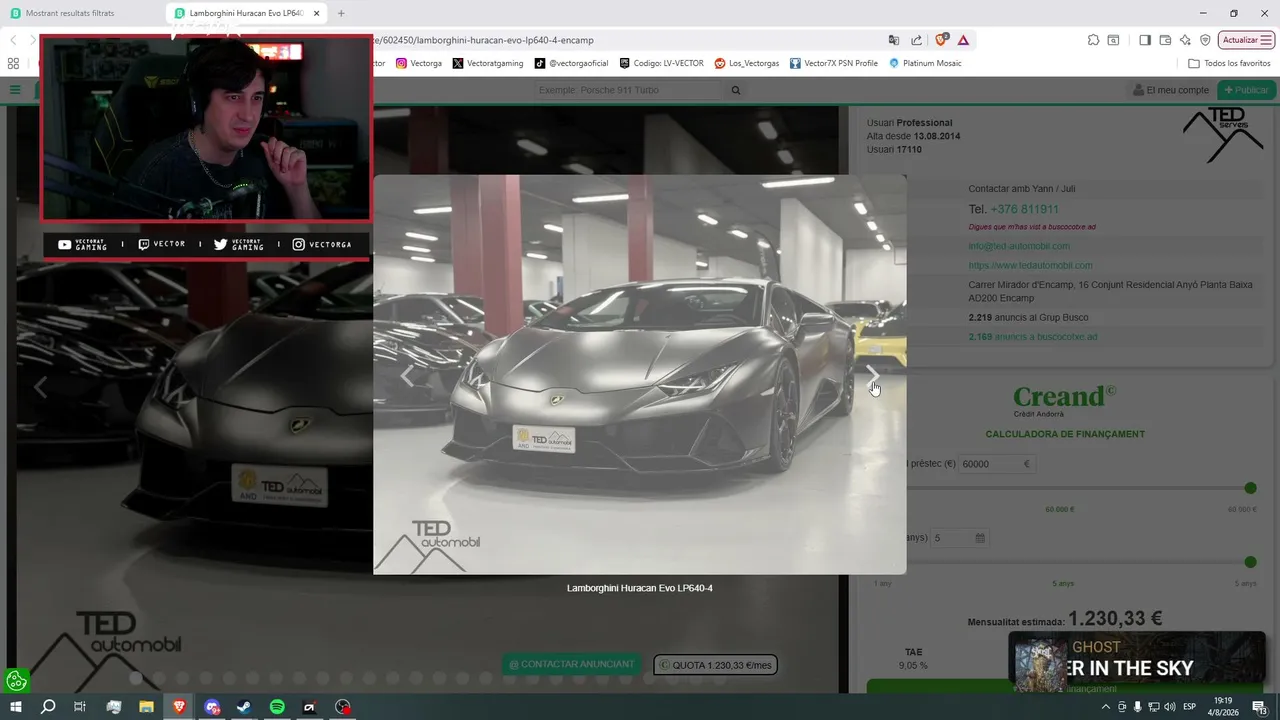This screenshot has height=720, width=1280.
Task: Show next photo in lightbox gallery
Action: point(872,375)
